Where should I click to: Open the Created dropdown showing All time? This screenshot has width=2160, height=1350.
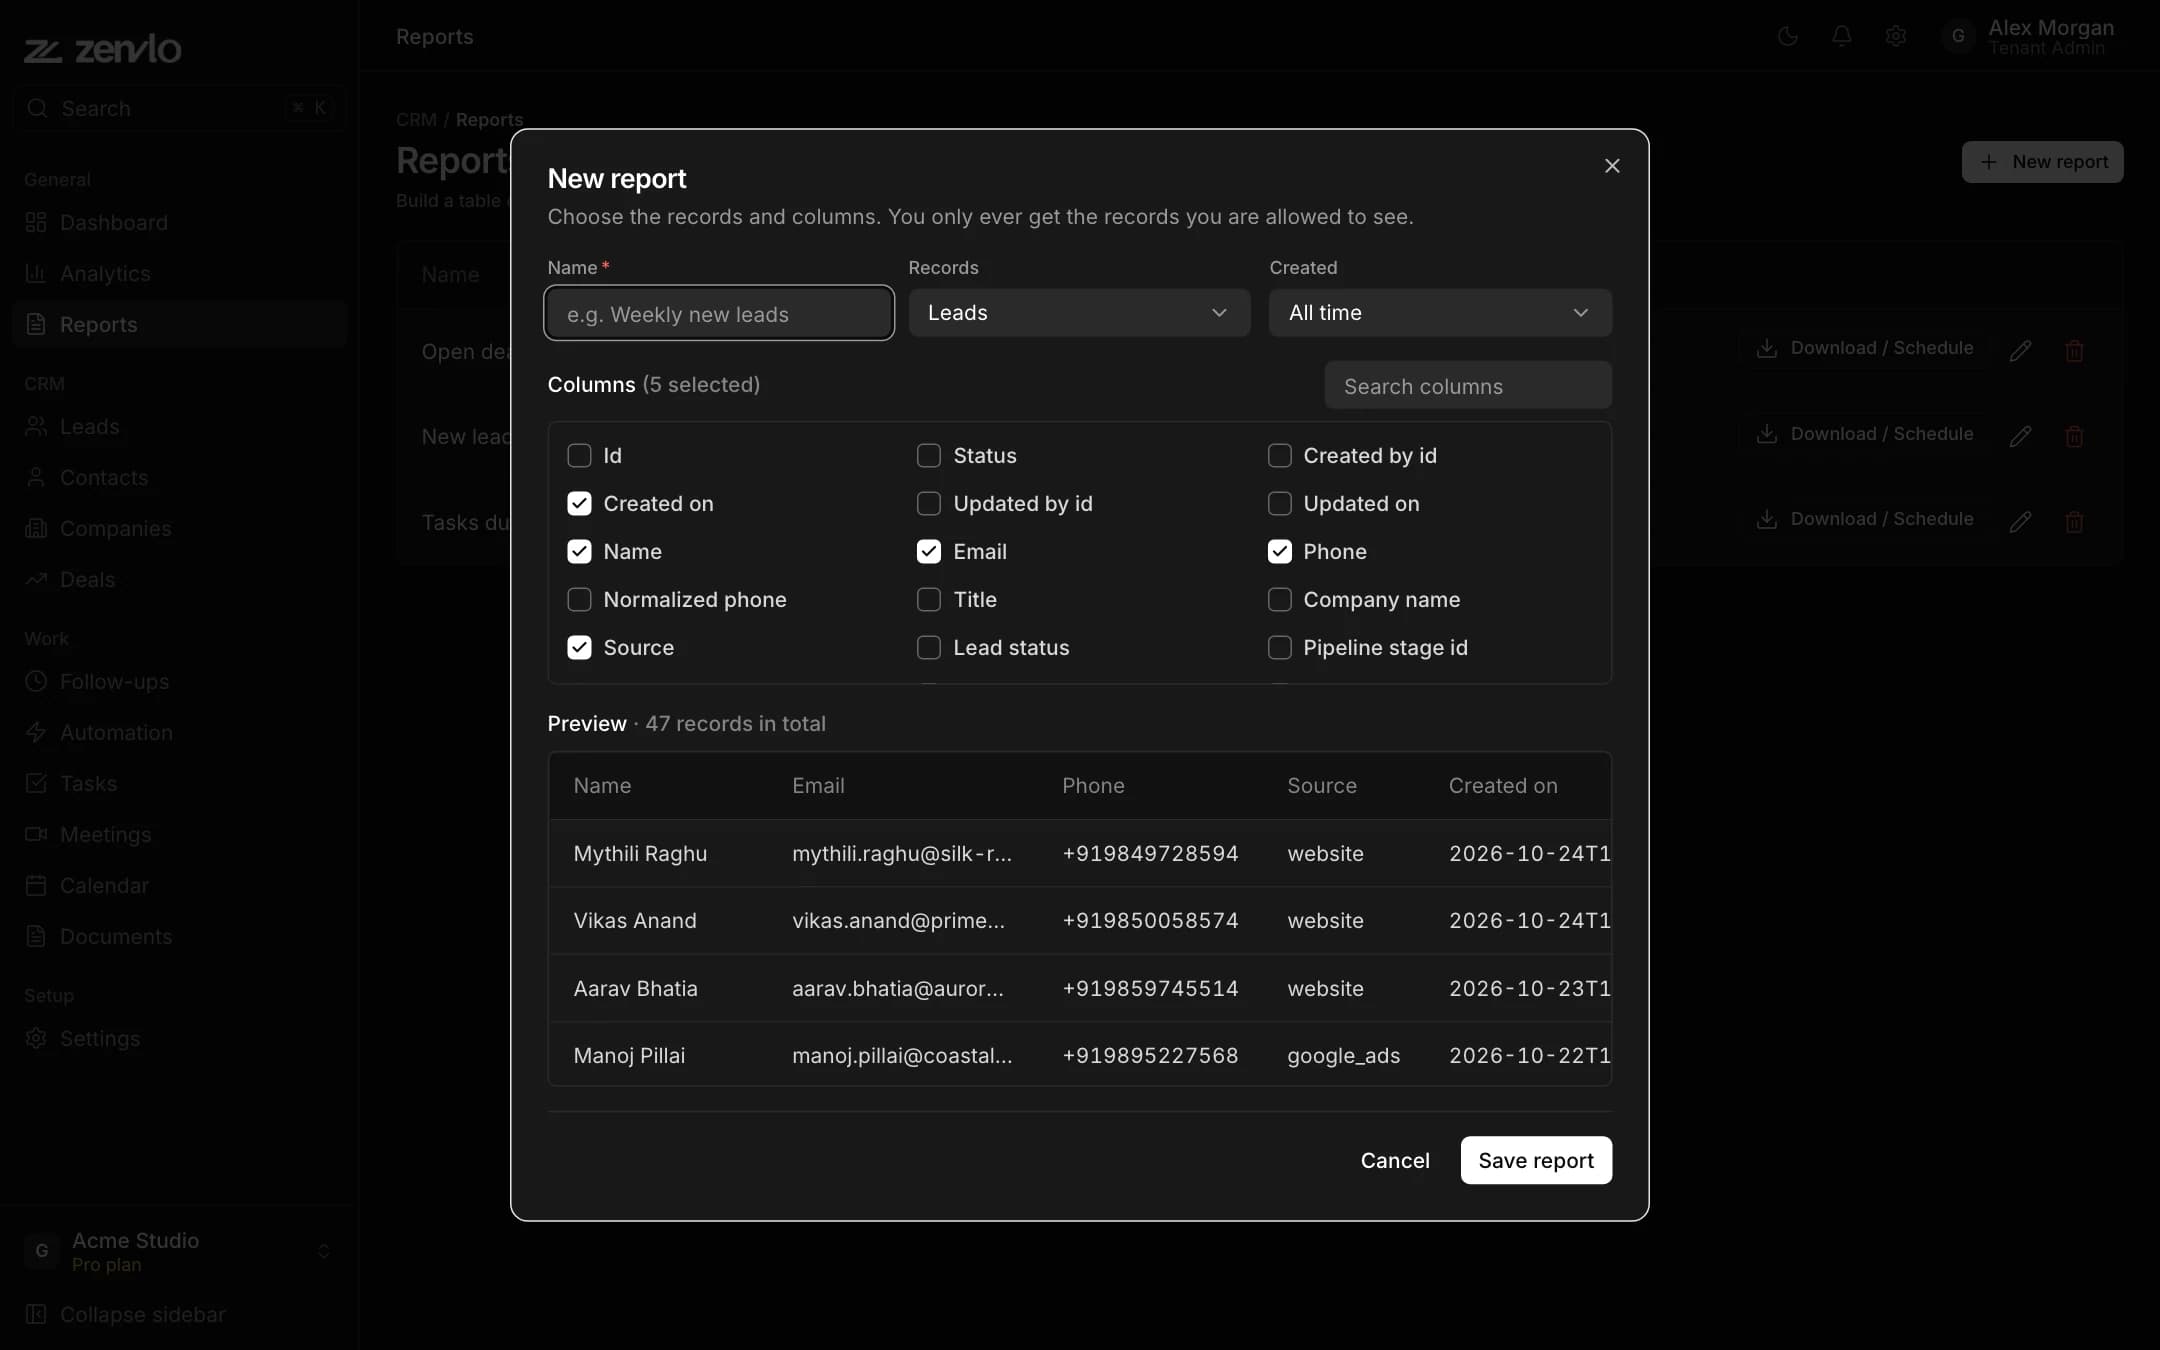[1440, 313]
